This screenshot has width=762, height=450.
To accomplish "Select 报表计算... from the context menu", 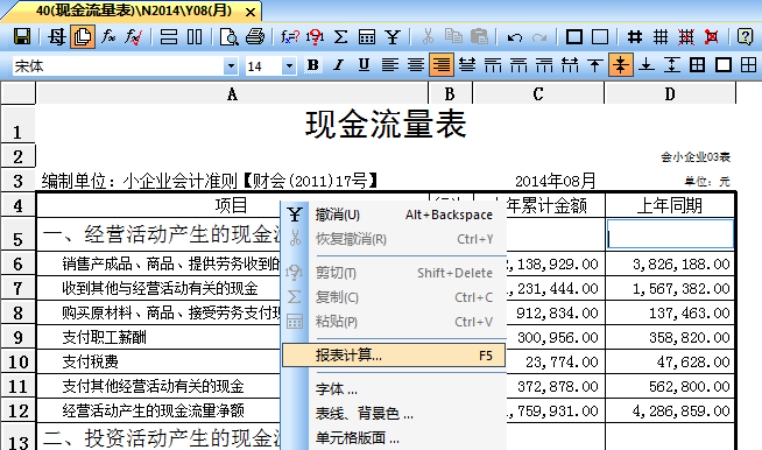I will [349, 355].
